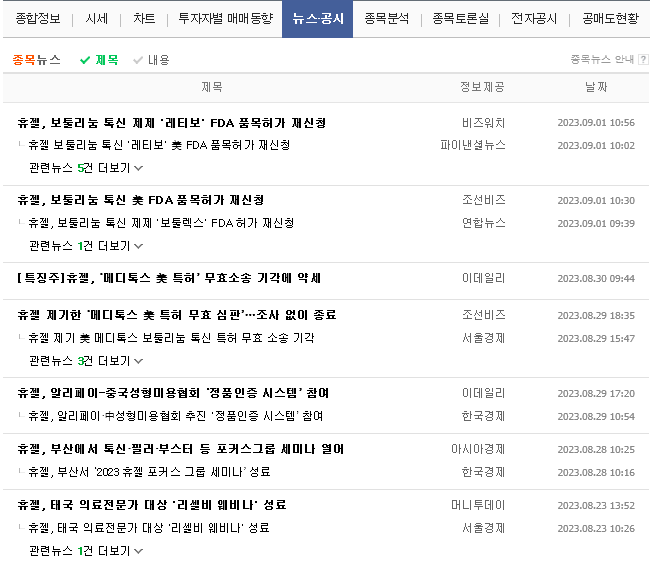Open 서울경제 article 특허 무효 소송 기각
This screenshot has height=564, width=658.
(171, 338)
